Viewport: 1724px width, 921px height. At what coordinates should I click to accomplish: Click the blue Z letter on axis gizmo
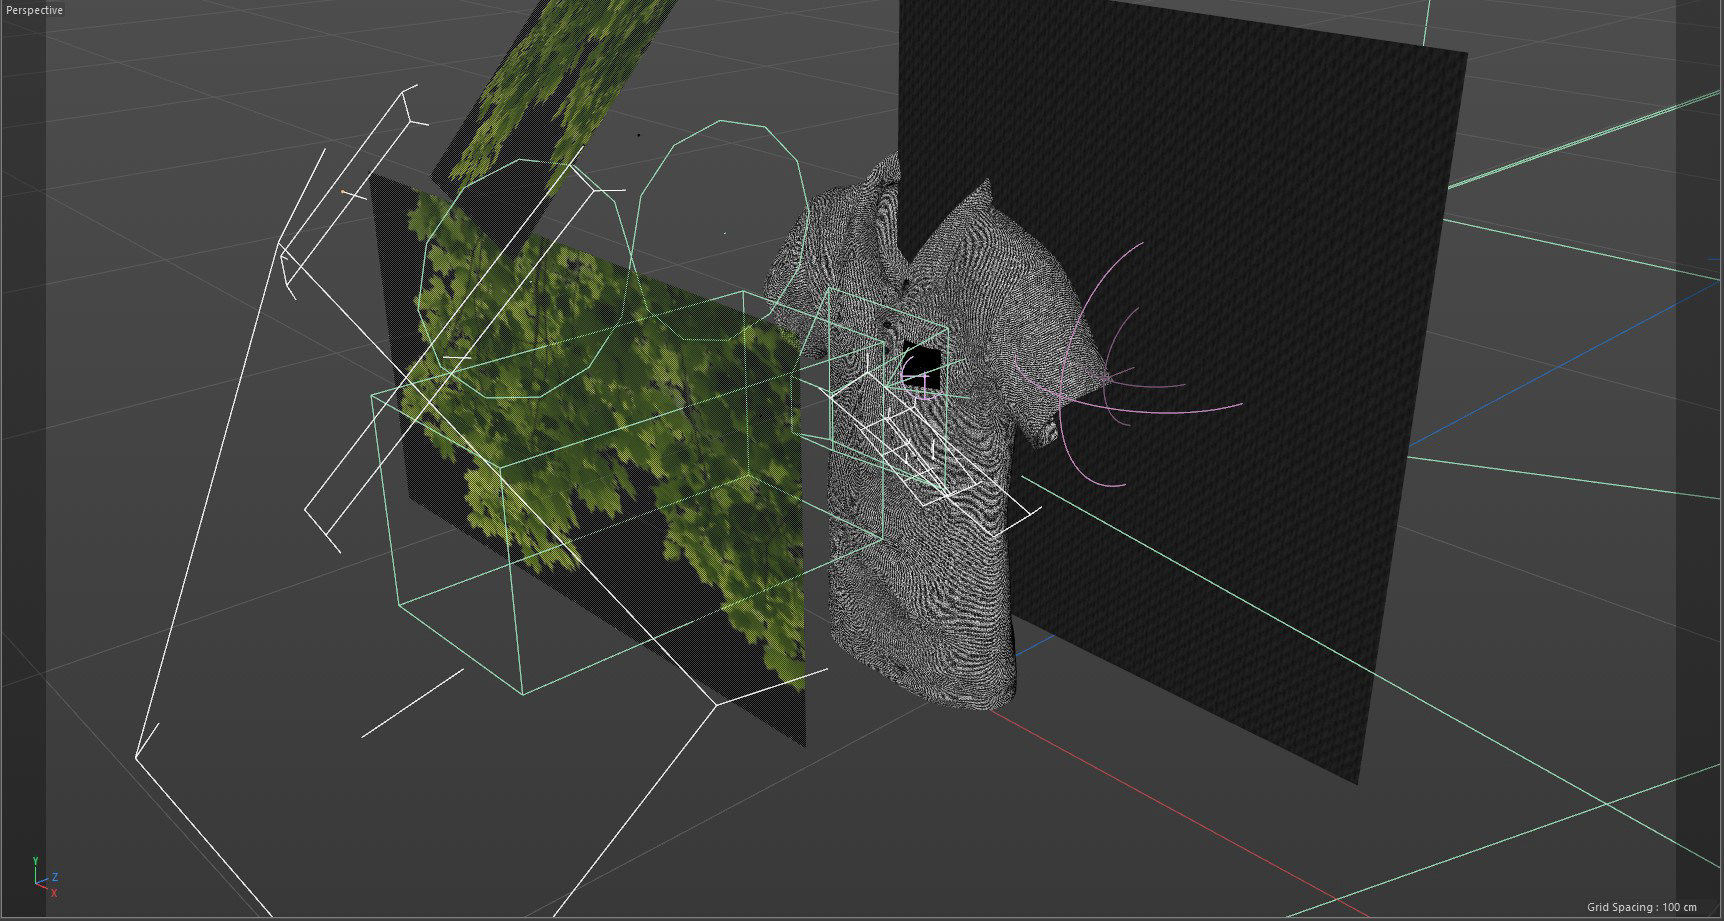[x=55, y=876]
